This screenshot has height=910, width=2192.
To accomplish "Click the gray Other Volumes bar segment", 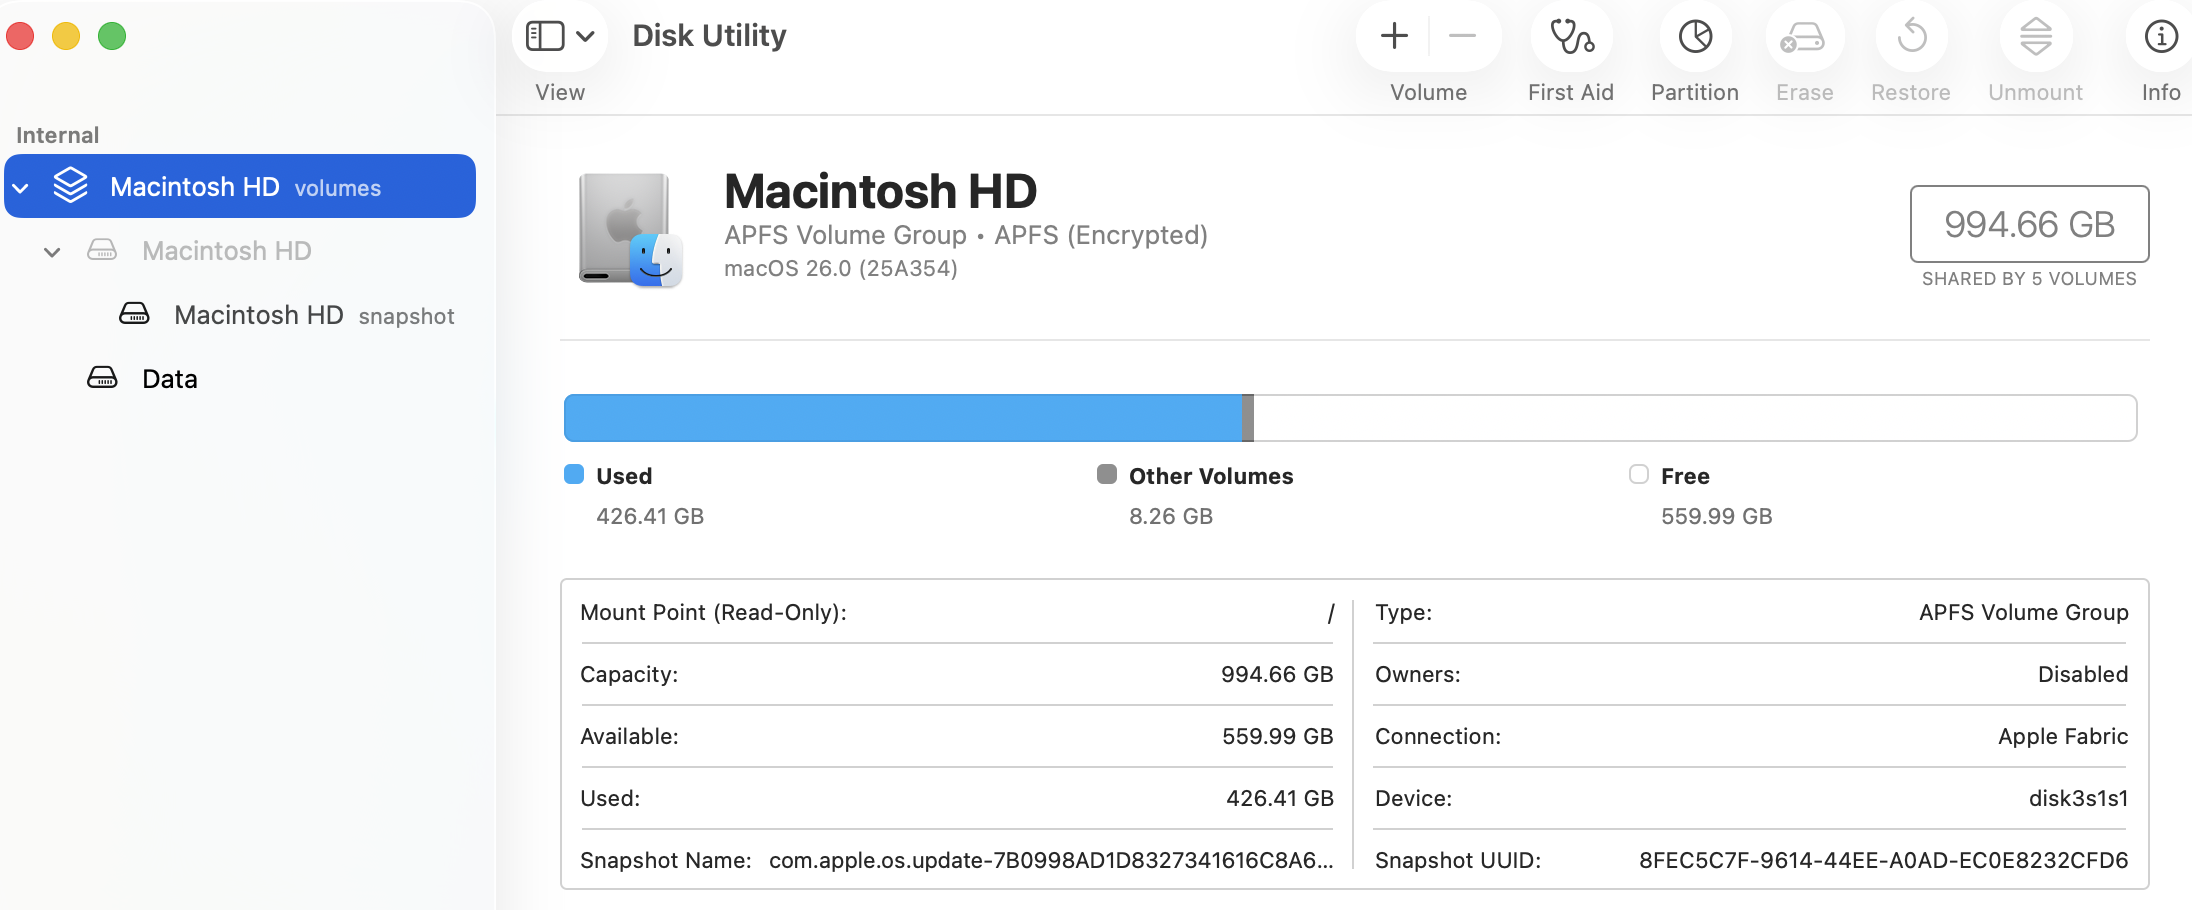I will tap(1248, 418).
